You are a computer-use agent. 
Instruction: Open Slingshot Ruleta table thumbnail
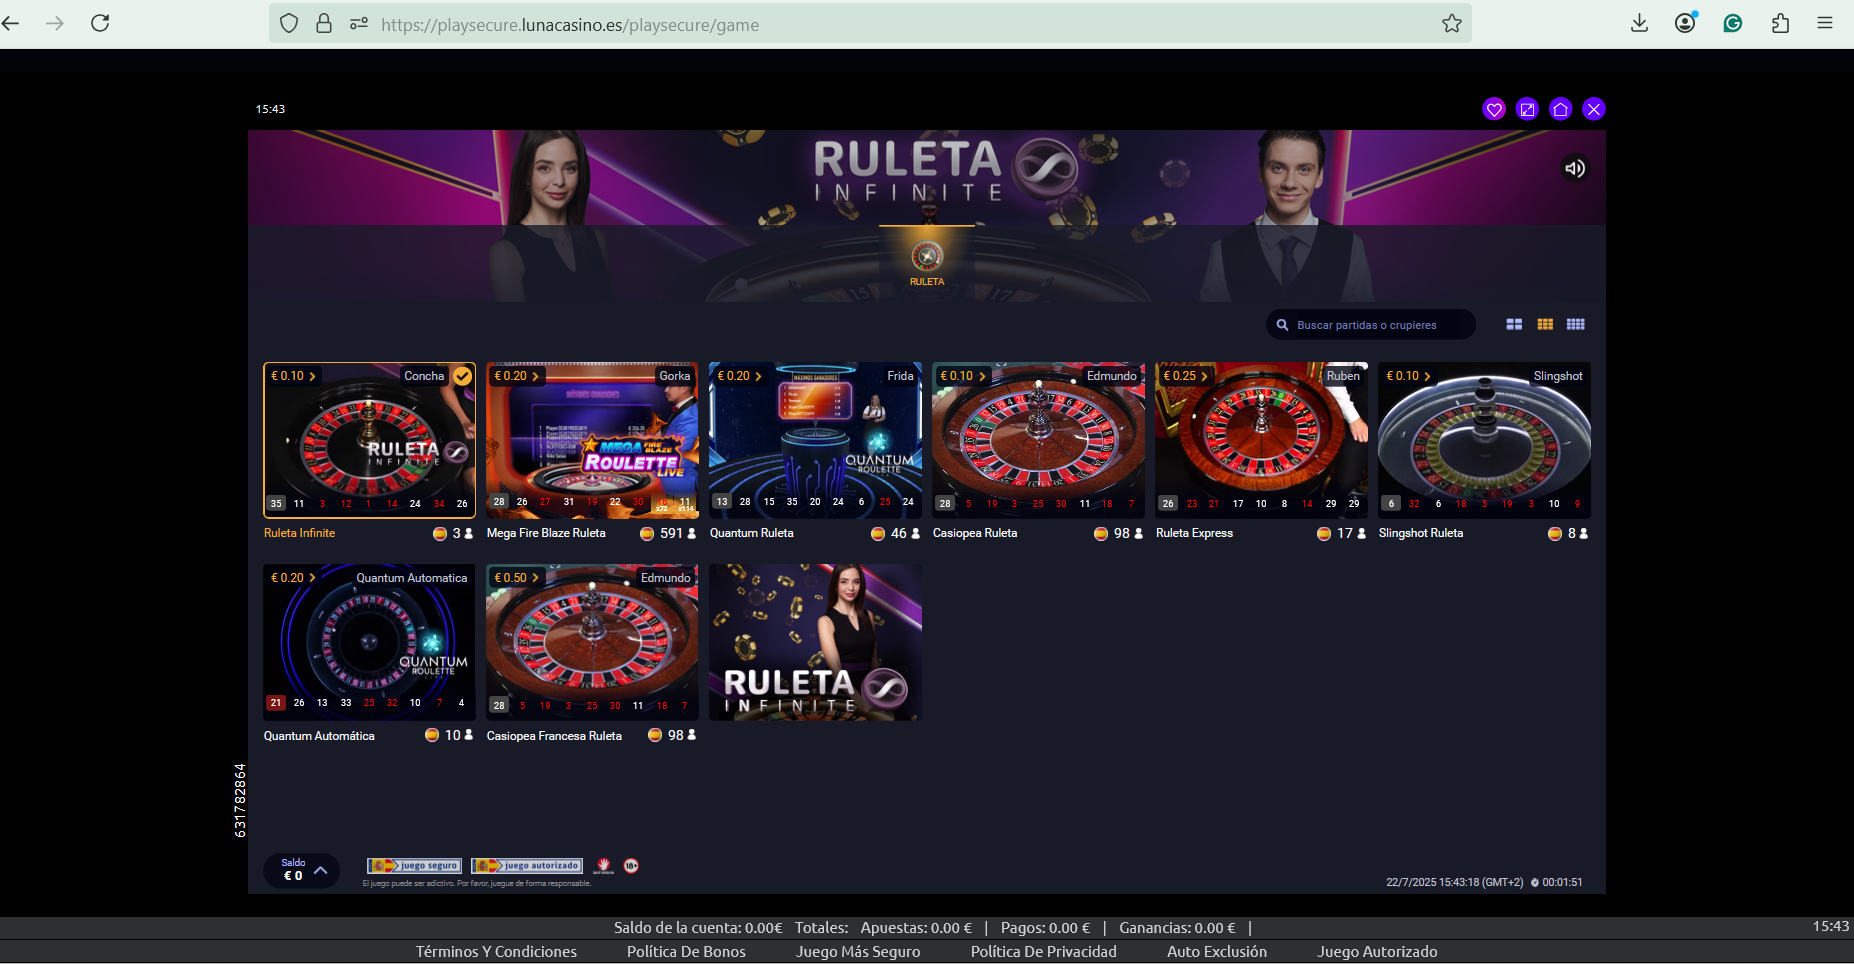(1484, 440)
